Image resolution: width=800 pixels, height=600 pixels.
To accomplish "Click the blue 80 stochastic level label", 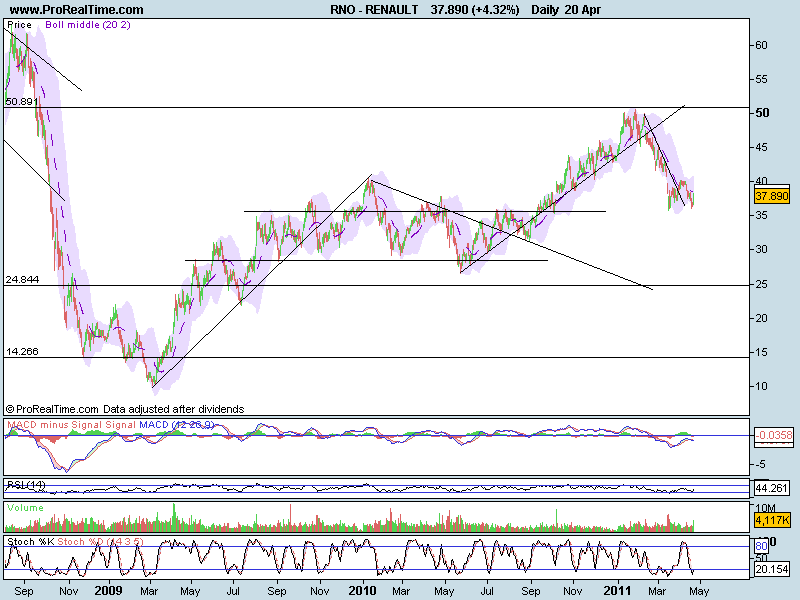I will point(761,546).
